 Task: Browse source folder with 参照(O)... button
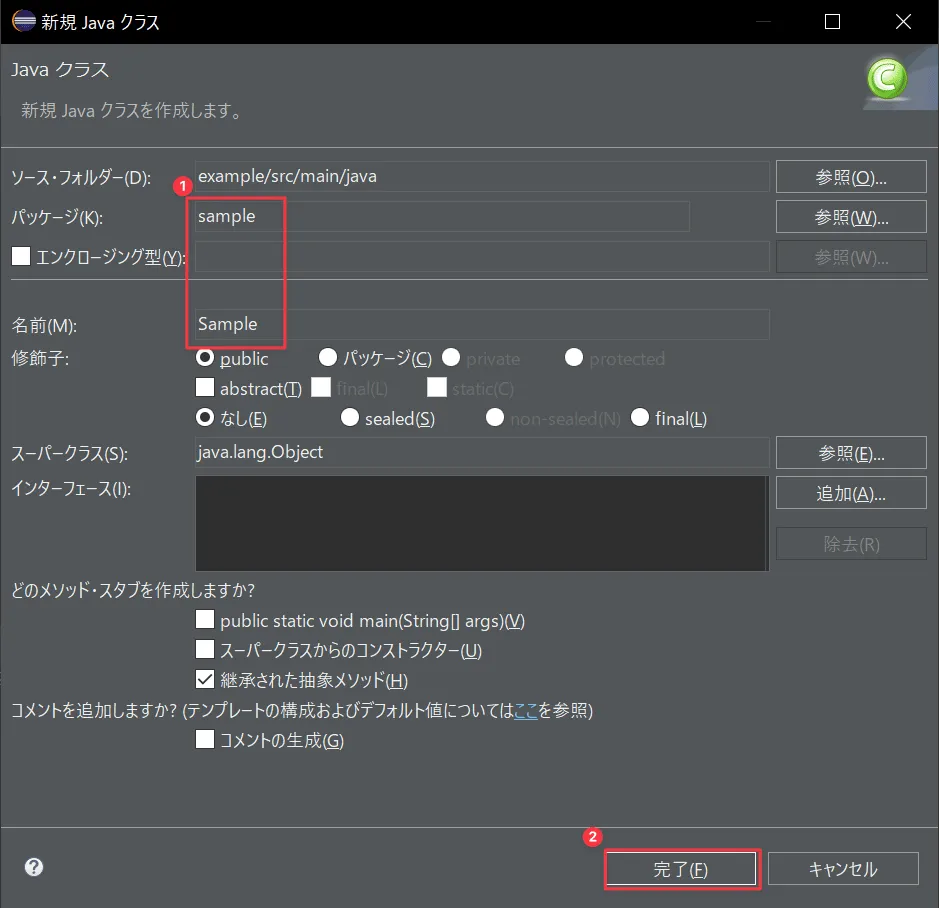pyautogui.click(x=851, y=177)
